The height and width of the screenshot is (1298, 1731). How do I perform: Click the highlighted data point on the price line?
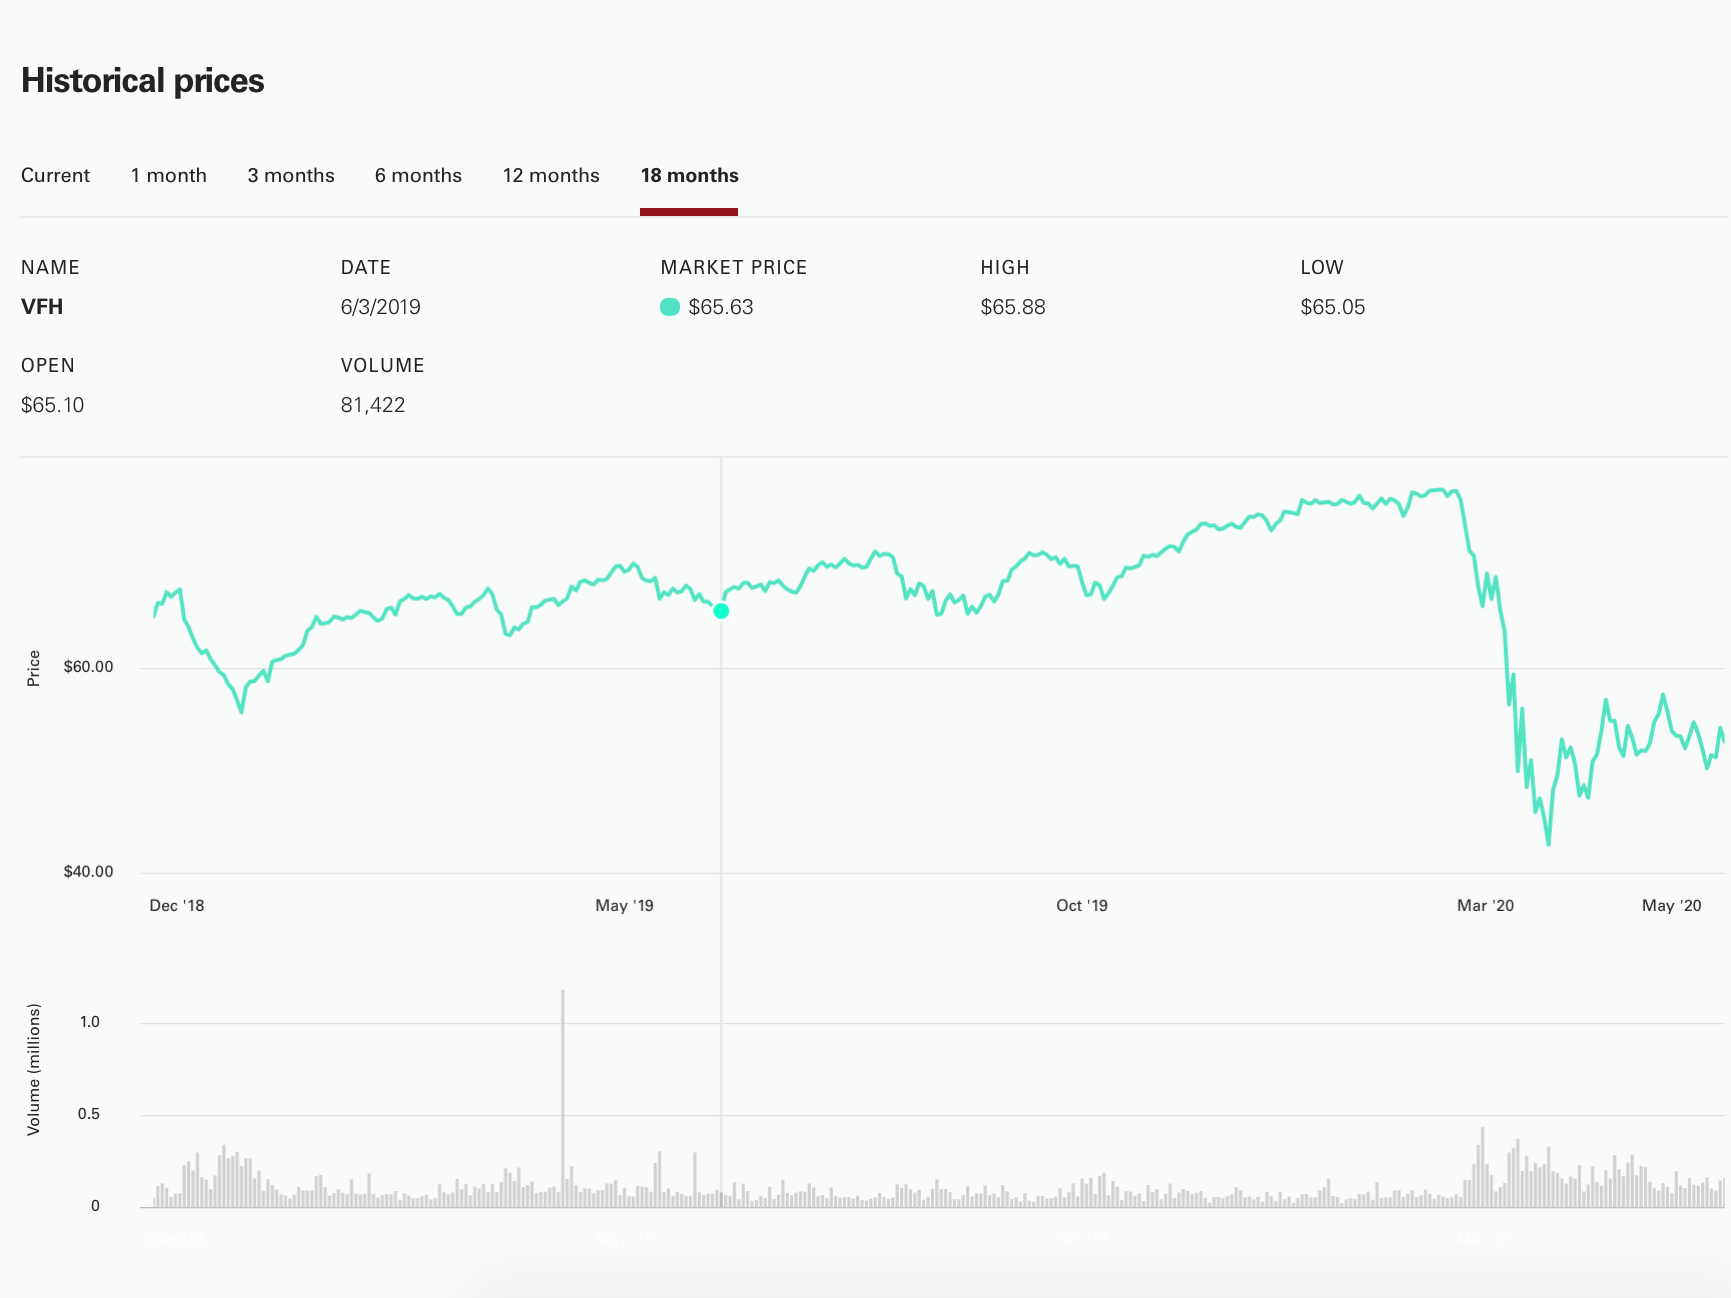coord(721,611)
